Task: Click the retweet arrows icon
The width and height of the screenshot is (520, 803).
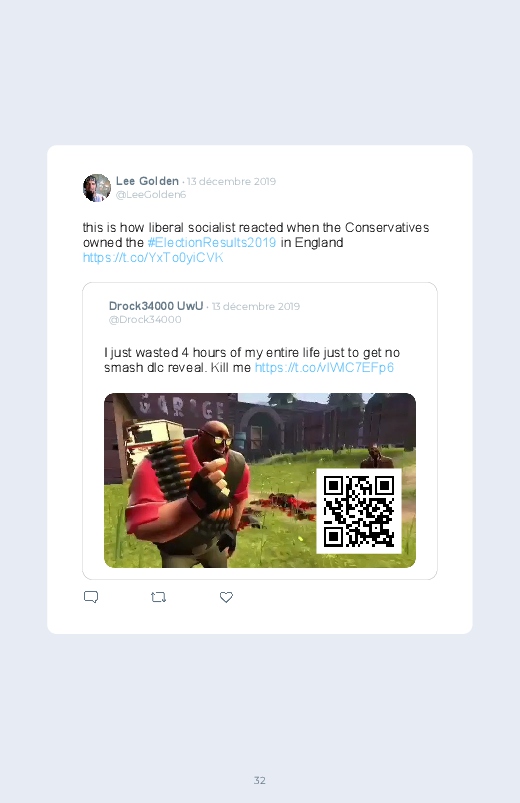Action: [158, 597]
